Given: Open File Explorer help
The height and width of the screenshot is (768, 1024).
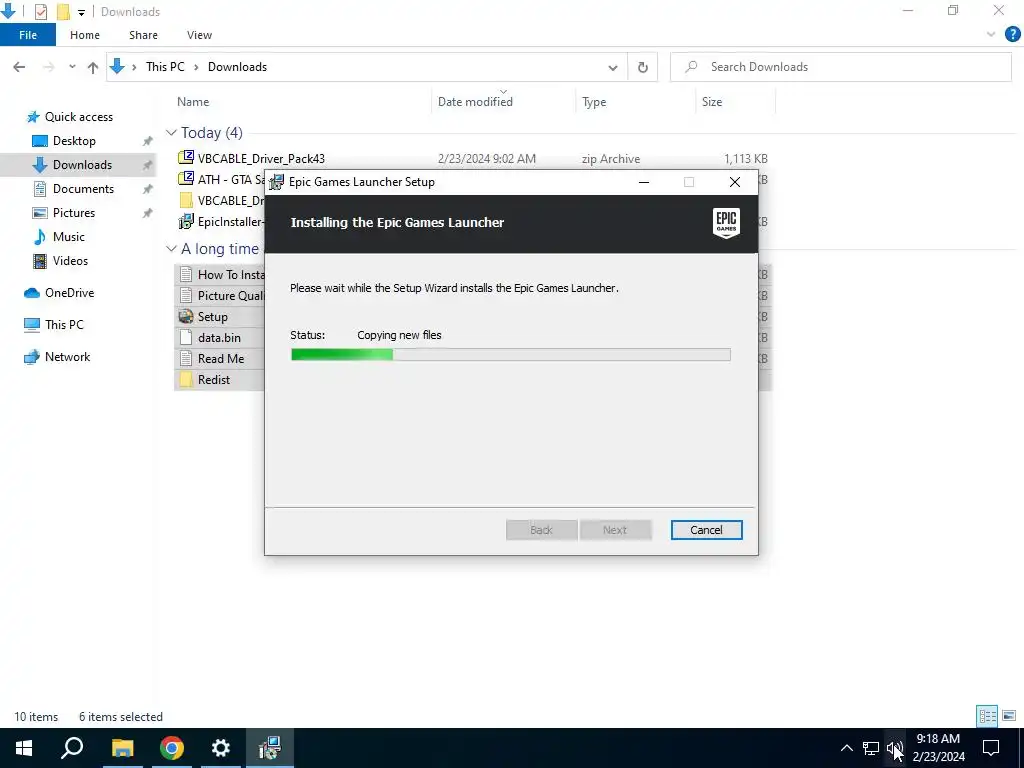Looking at the screenshot, I should tap(1012, 35).
